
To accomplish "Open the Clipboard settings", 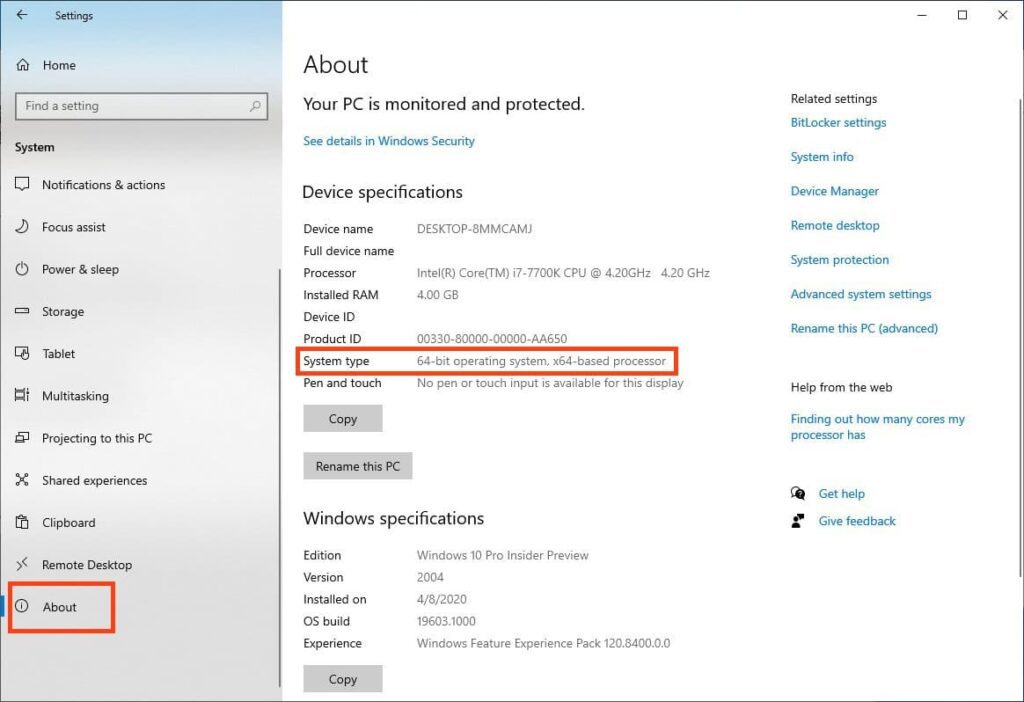I will tap(68, 523).
